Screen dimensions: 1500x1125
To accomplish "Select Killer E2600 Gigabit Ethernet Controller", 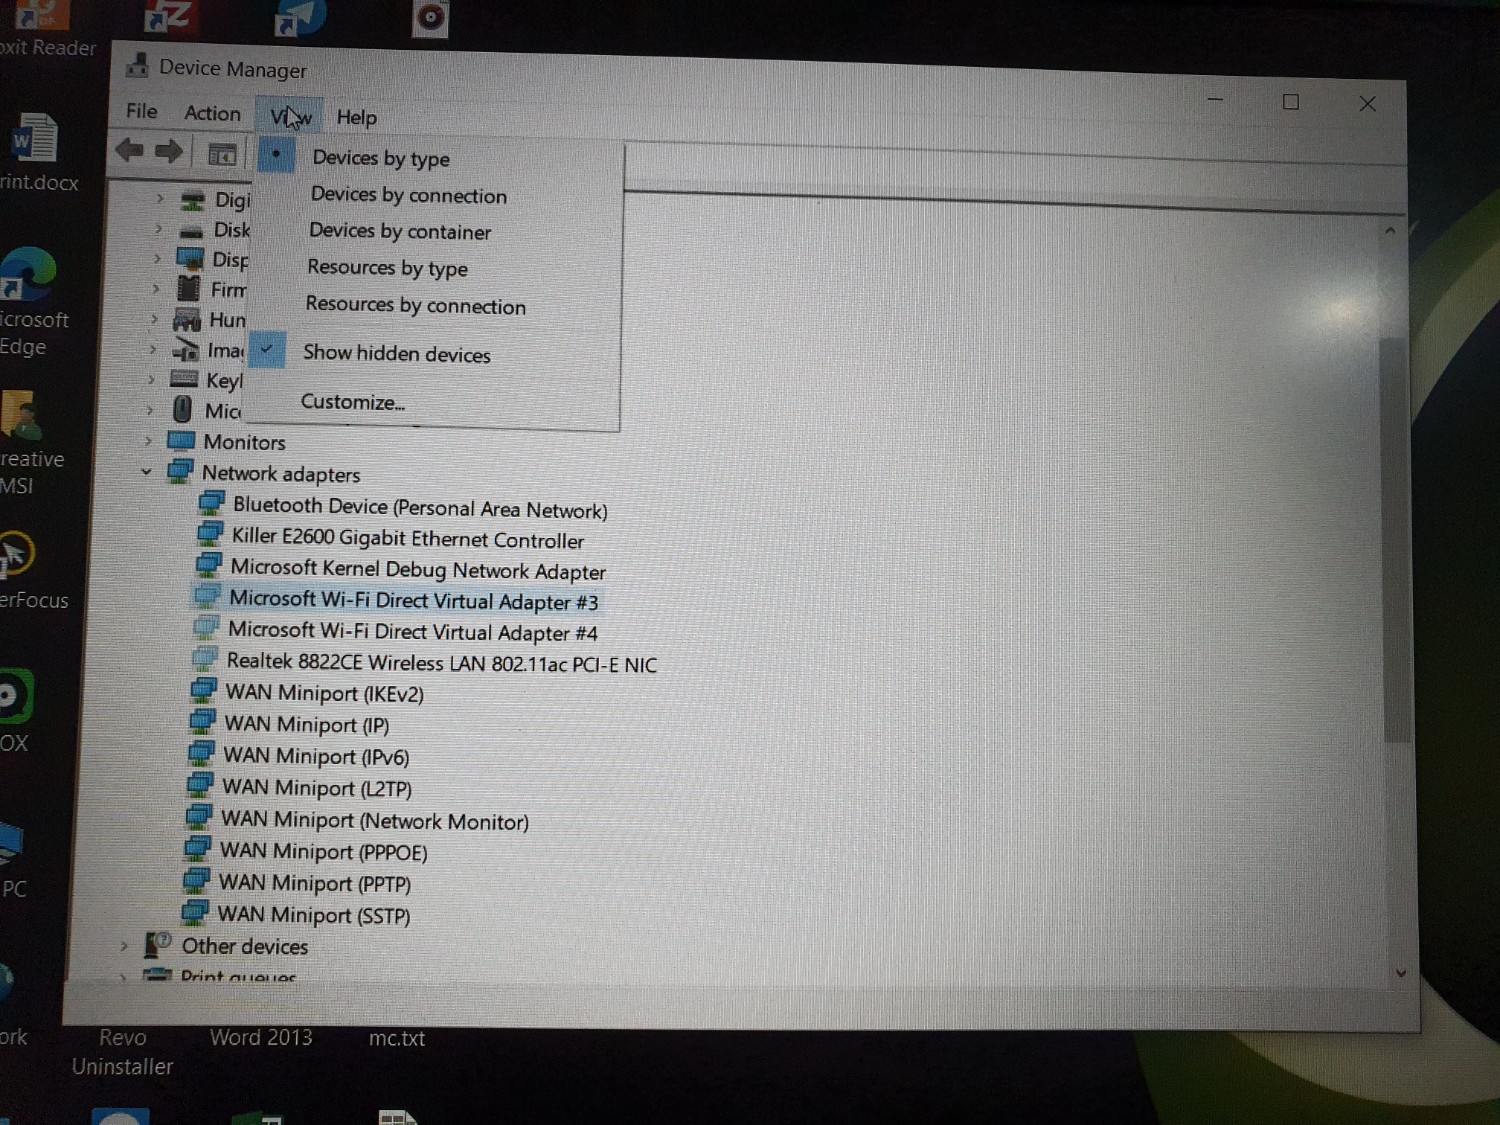I will tap(407, 538).
